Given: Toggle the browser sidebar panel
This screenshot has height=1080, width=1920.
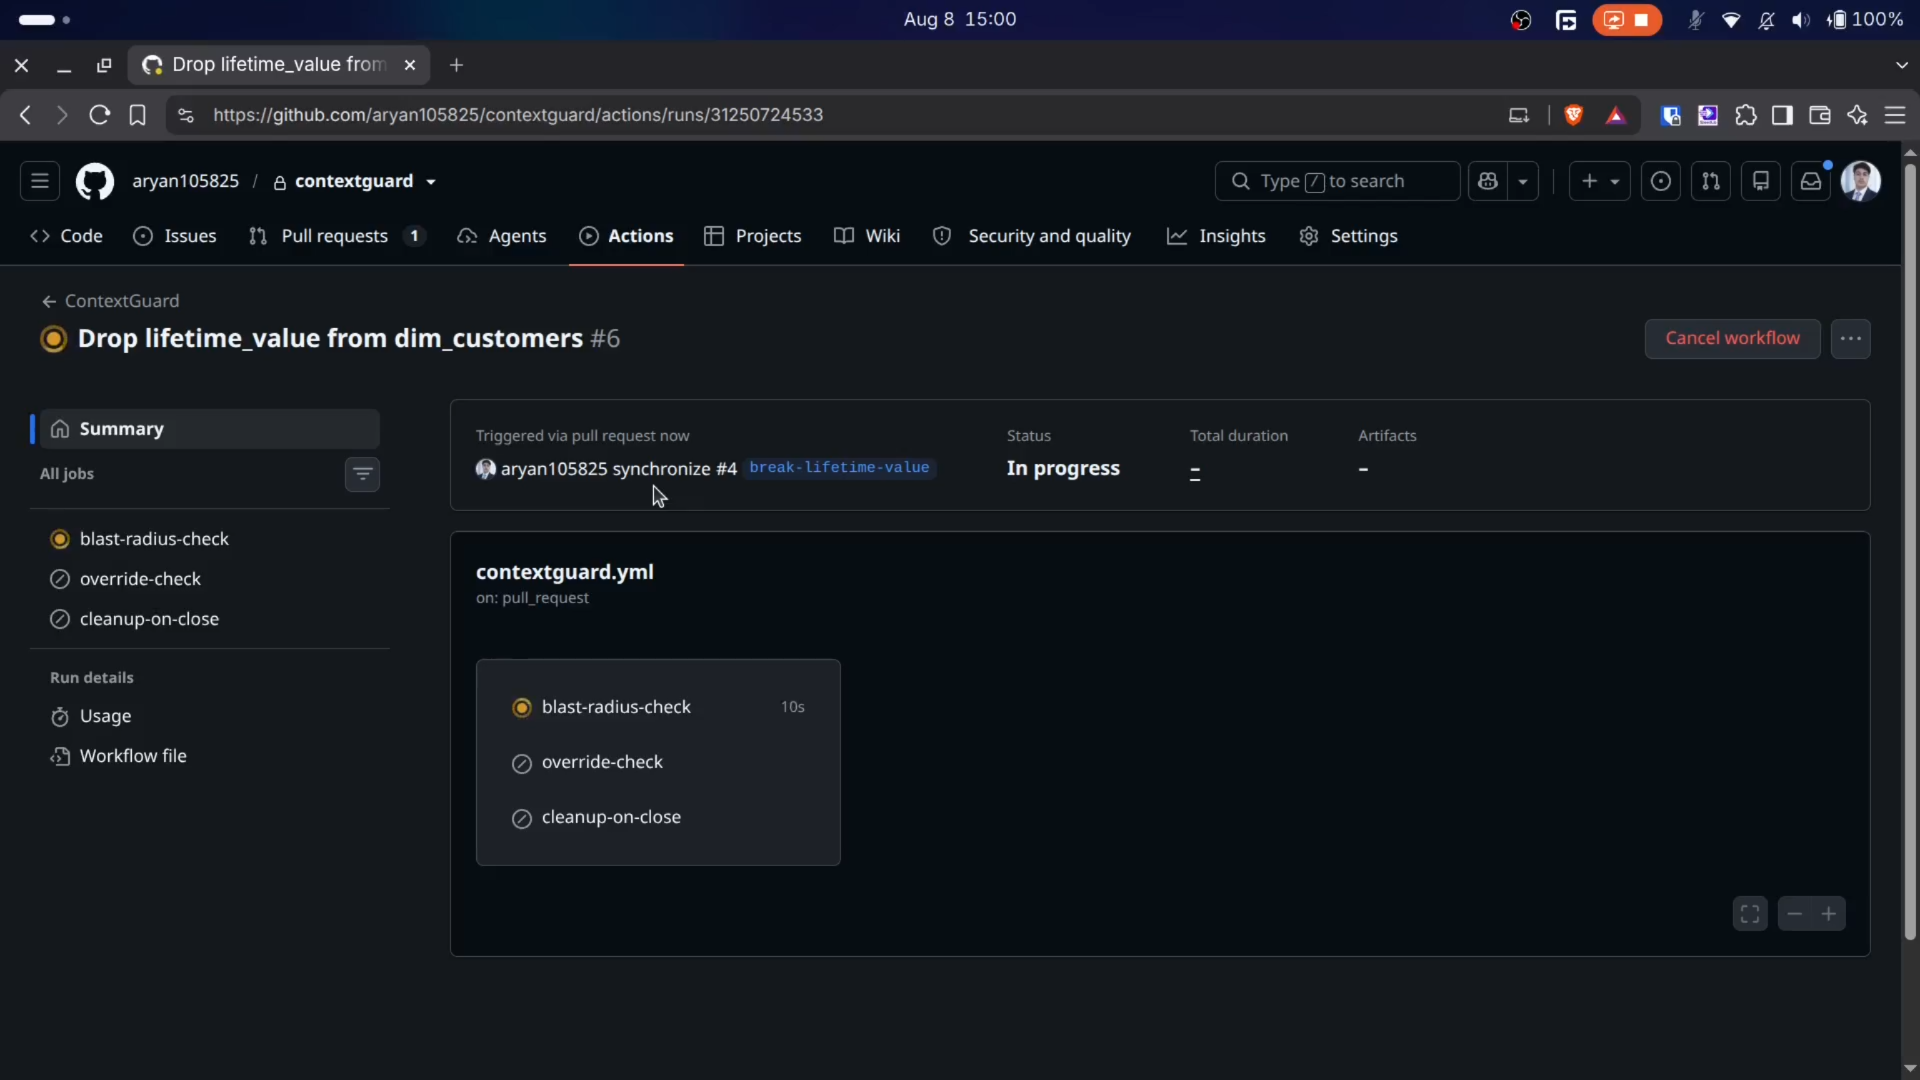Looking at the screenshot, I should pyautogui.click(x=1782, y=115).
